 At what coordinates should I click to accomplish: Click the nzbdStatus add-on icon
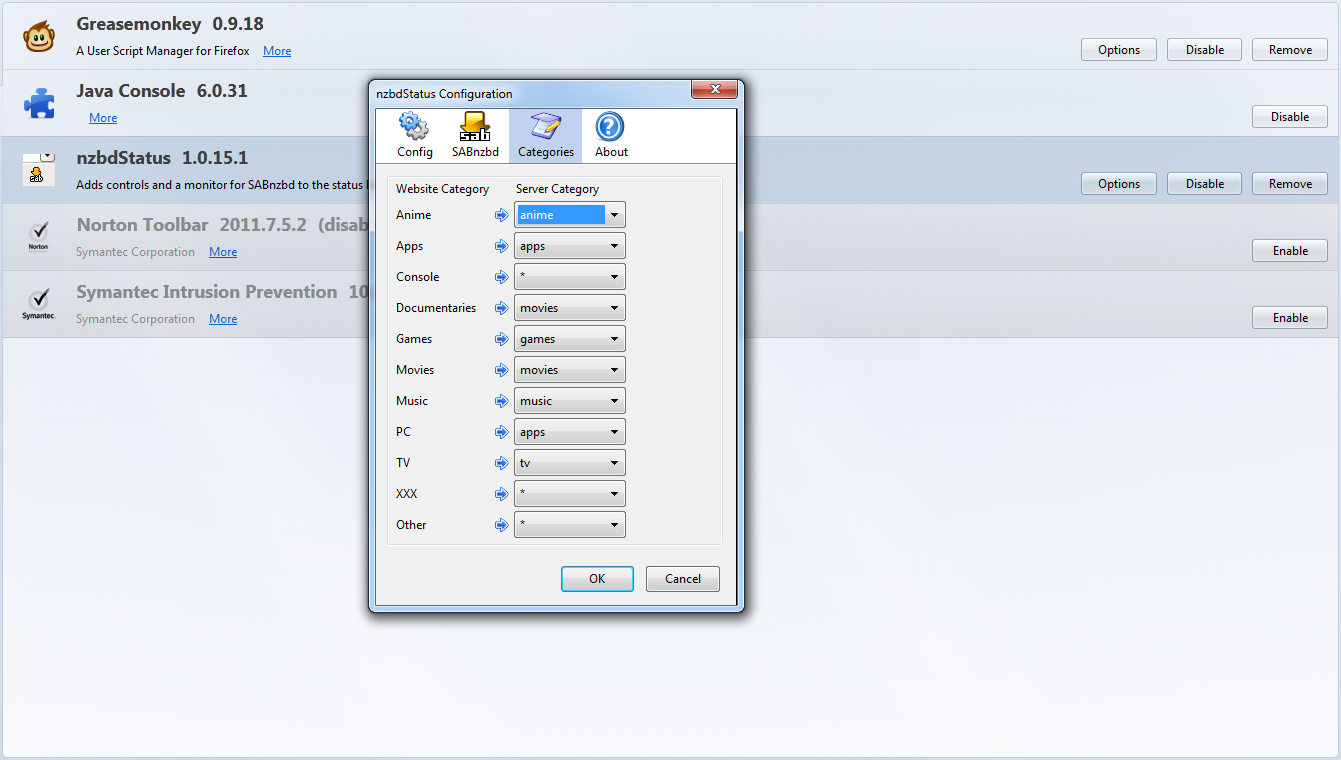coord(39,170)
